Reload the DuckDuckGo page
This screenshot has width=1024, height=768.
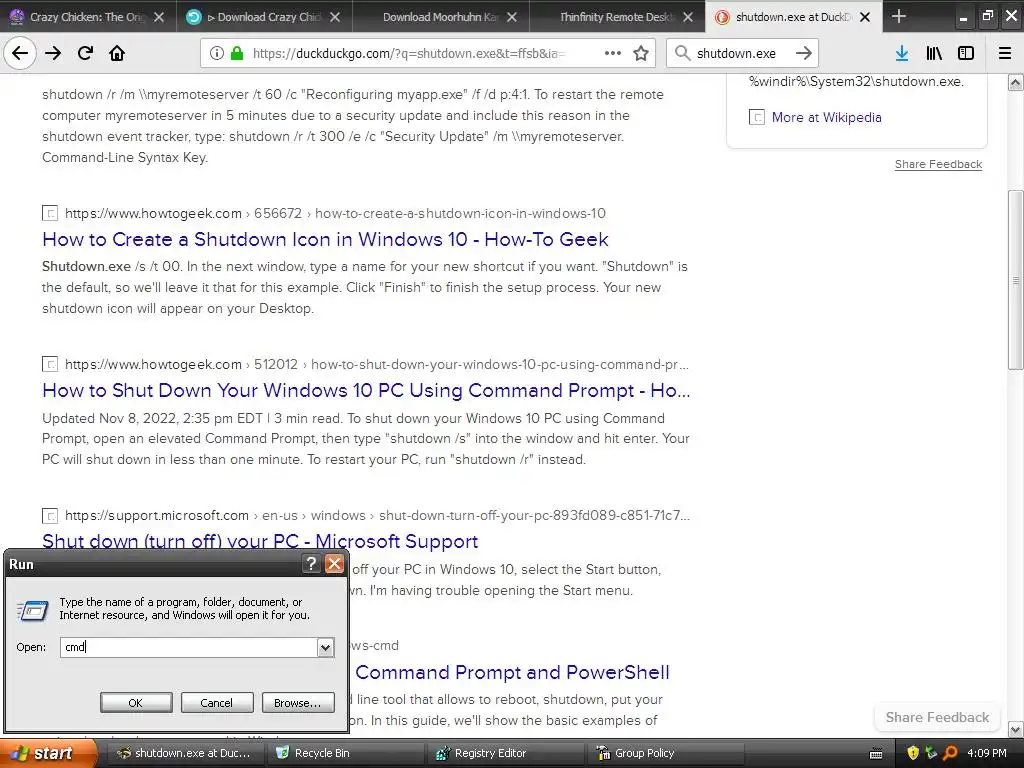(85, 53)
